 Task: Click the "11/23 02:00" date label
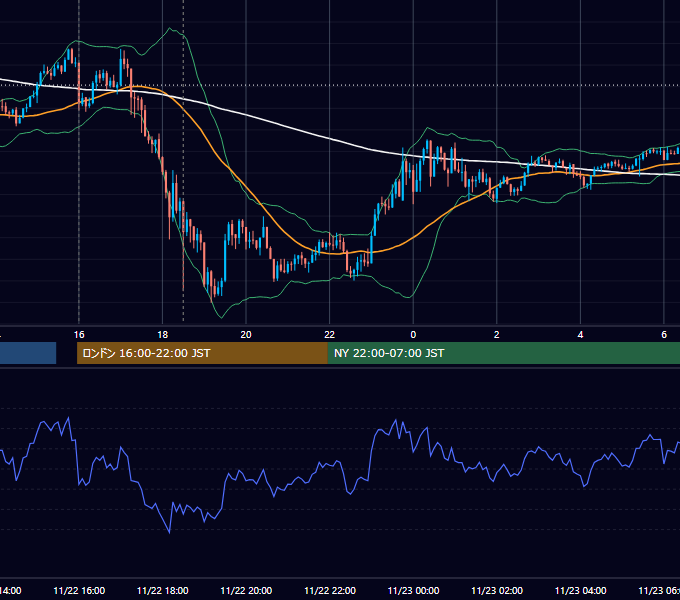coord(497,590)
